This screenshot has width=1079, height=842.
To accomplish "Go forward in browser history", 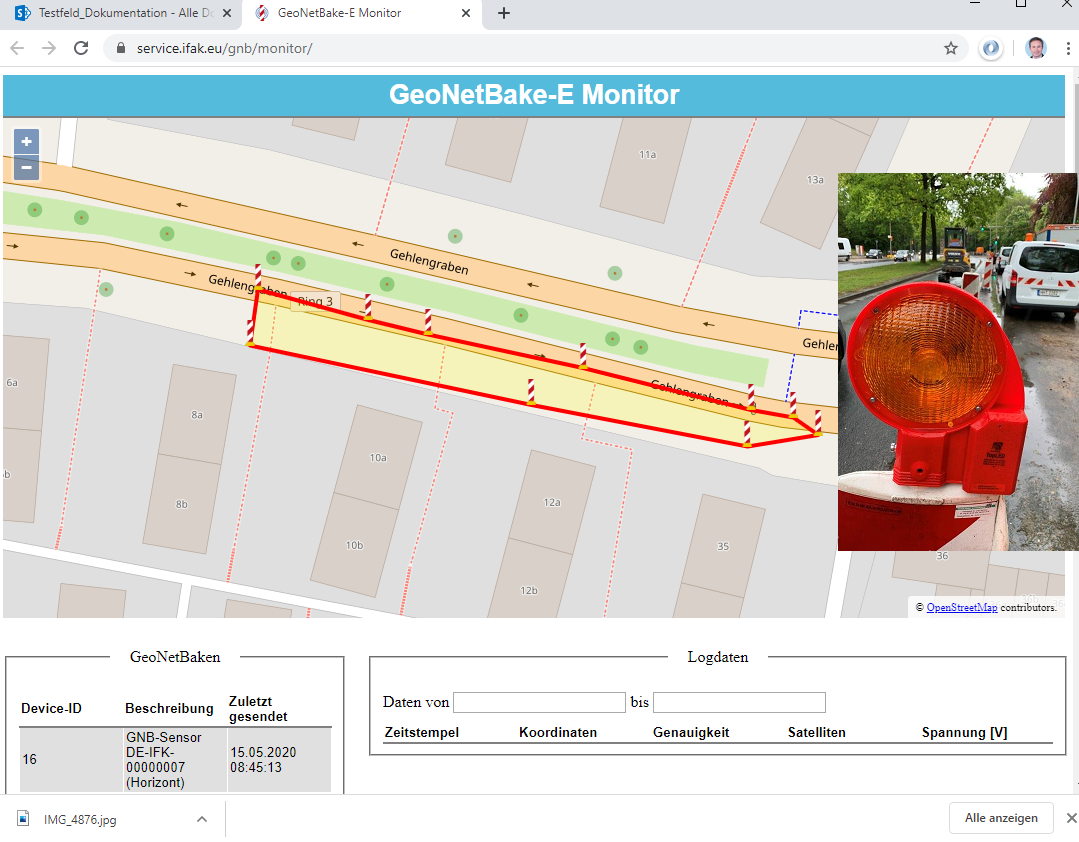I will [x=49, y=48].
